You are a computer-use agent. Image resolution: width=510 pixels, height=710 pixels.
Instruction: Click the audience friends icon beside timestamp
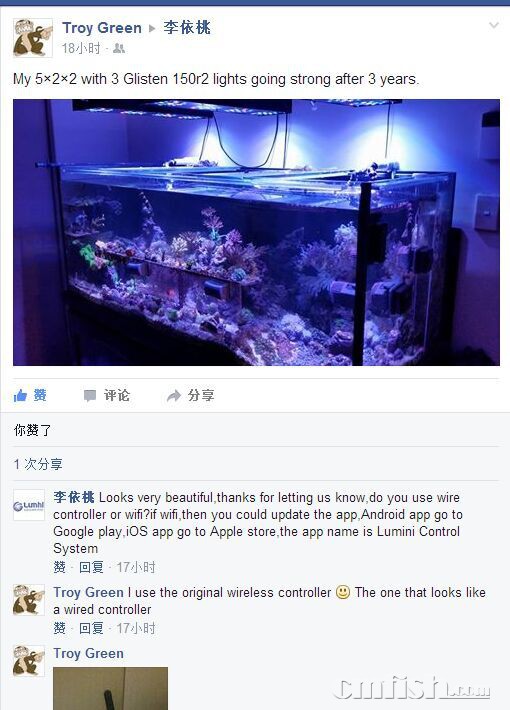pos(119,48)
